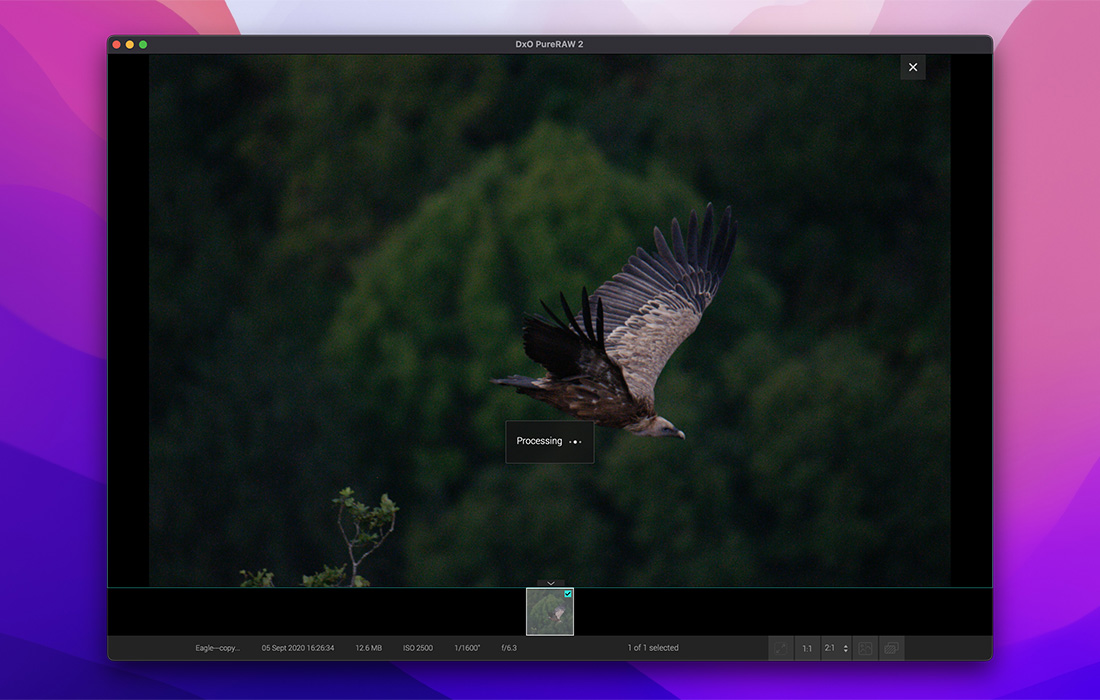Image resolution: width=1100 pixels, height=700 pixels.
Task: Click the Processing indicator box
Action: [549, 441]
